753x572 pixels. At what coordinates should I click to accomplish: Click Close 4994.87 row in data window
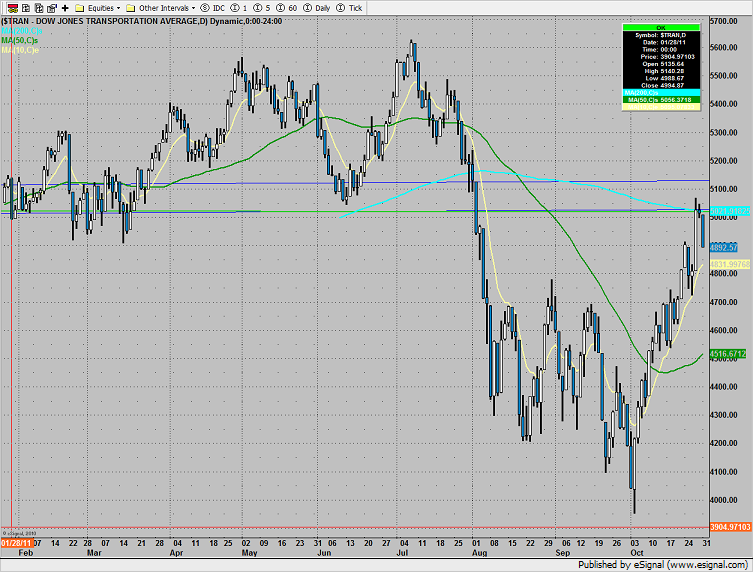coord(663,85)
